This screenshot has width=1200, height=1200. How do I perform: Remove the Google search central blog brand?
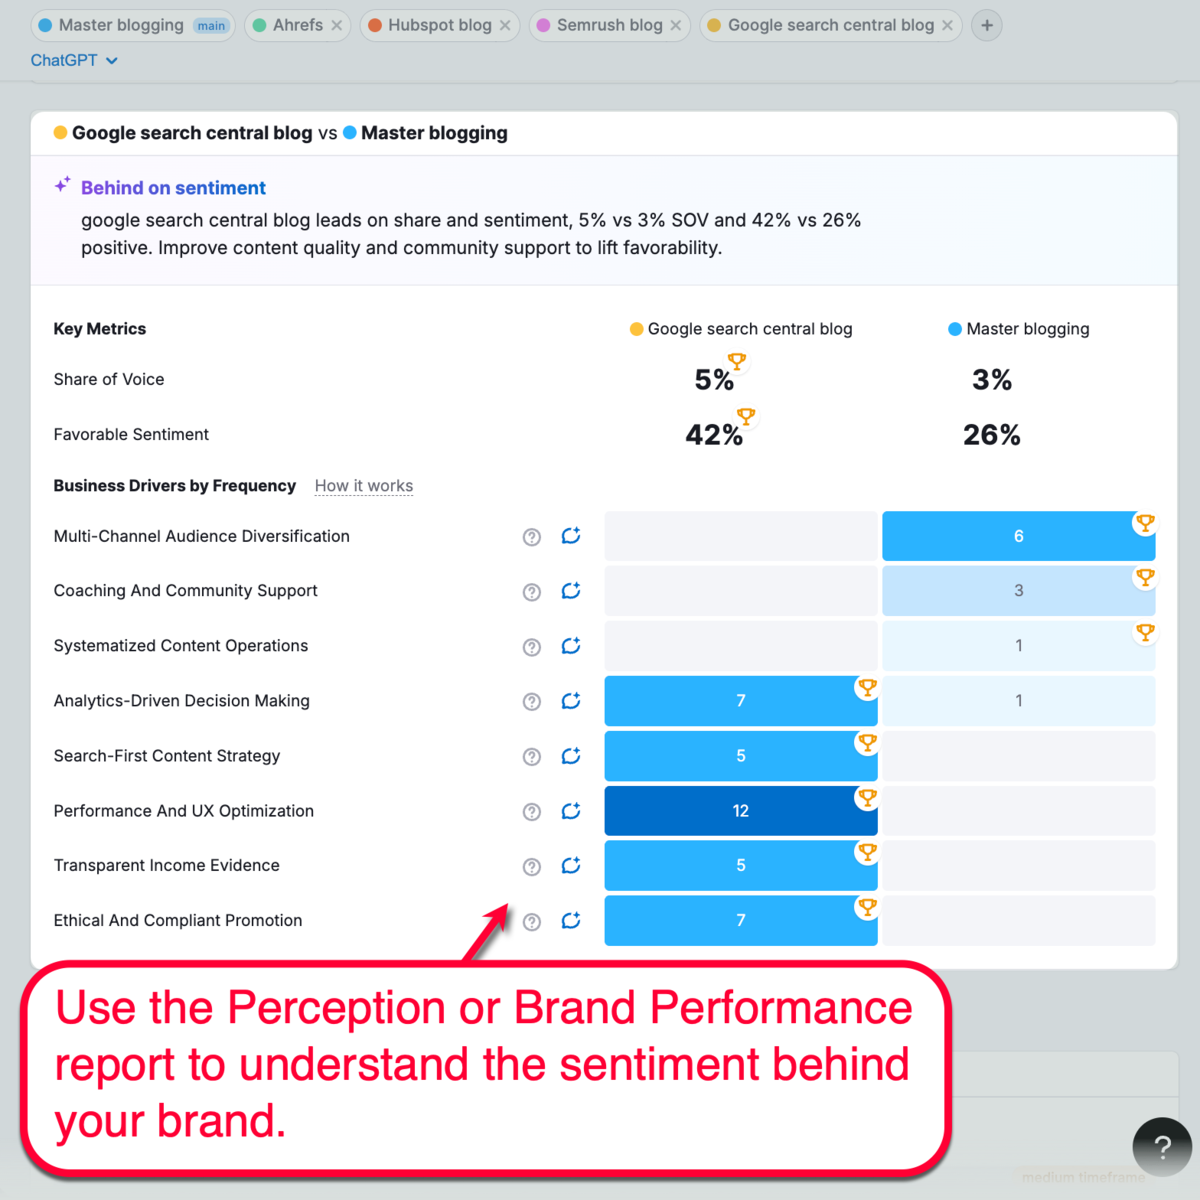948,25
